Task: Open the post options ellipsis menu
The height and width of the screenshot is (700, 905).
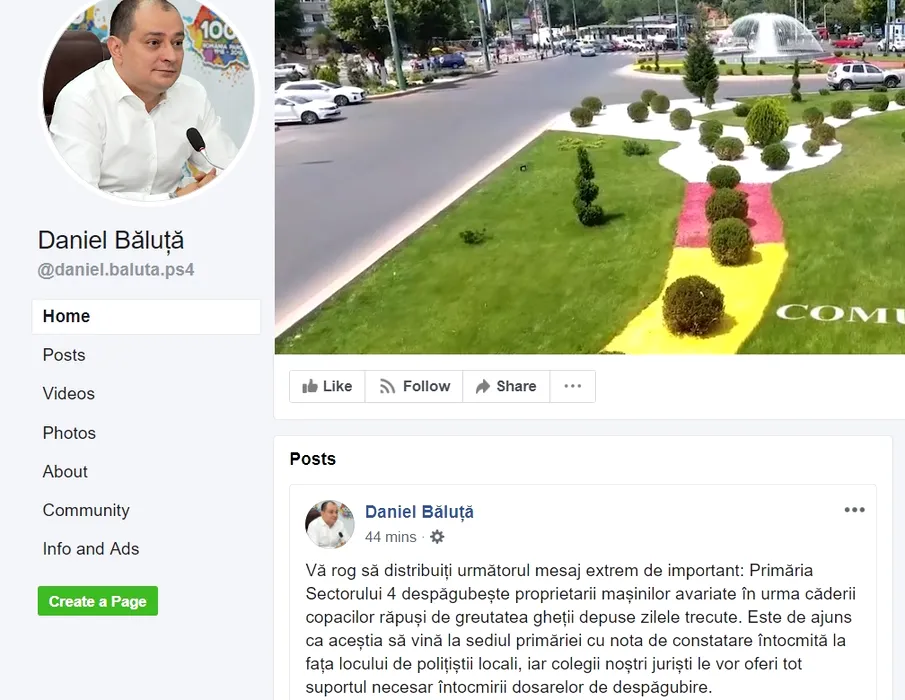Action: (854, 510)
